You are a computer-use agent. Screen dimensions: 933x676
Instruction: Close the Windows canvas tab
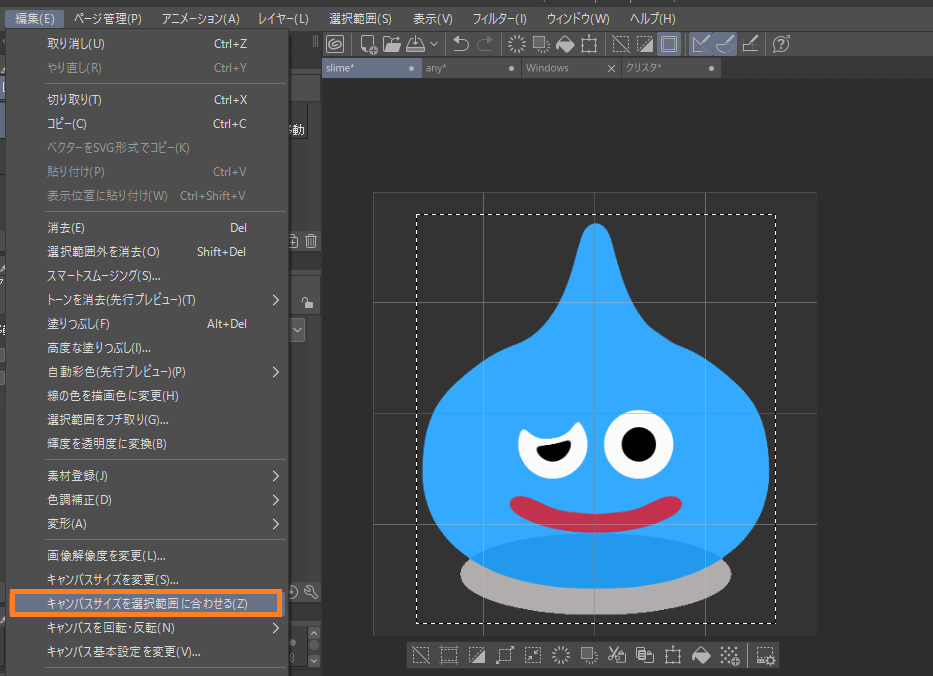click(610, 68)
